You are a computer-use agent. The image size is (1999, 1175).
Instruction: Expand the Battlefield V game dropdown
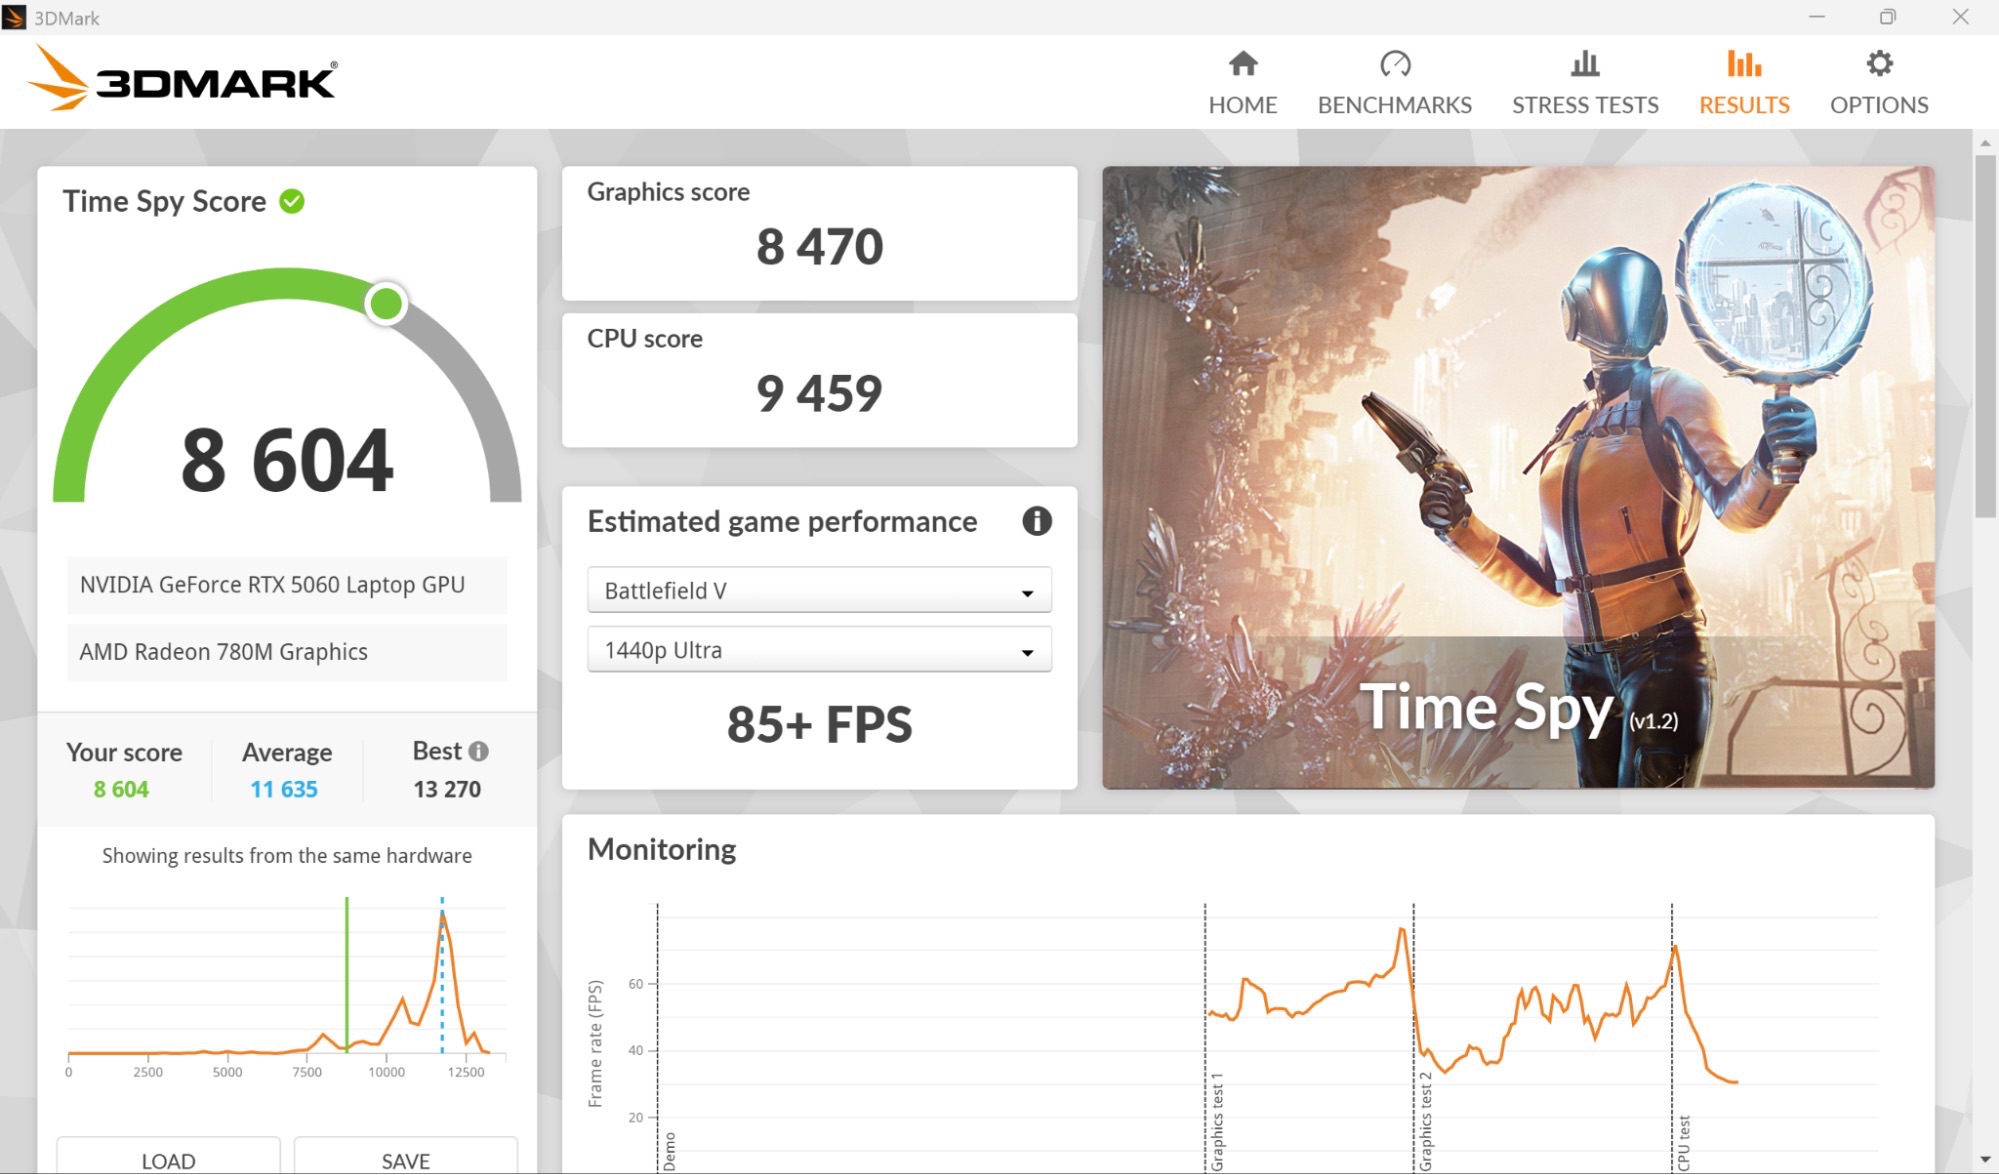[817, 591]
